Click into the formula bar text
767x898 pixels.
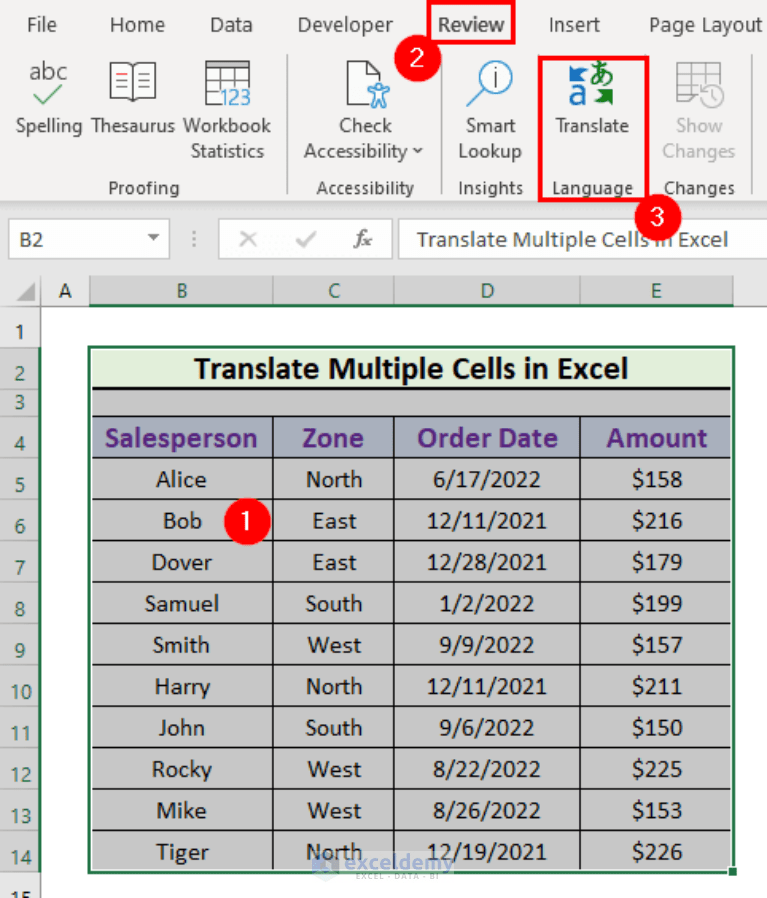[x=582, y=239]
